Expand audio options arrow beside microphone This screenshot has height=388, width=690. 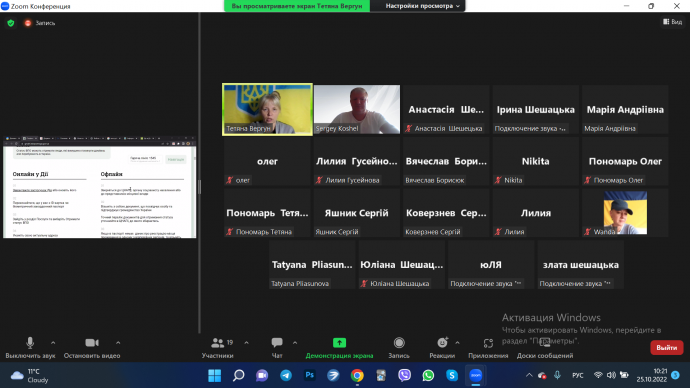[x=53, y=342]
